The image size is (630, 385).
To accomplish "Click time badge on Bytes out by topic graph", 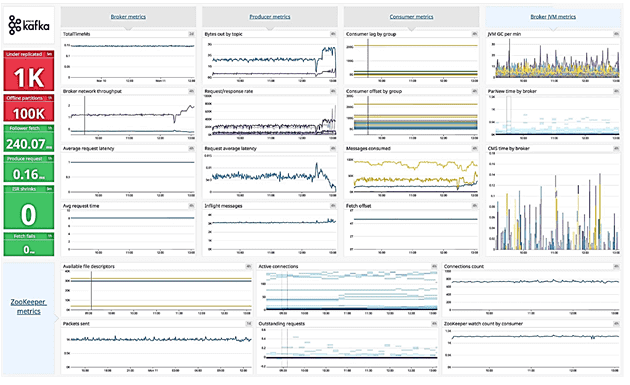I will point(333,34).
